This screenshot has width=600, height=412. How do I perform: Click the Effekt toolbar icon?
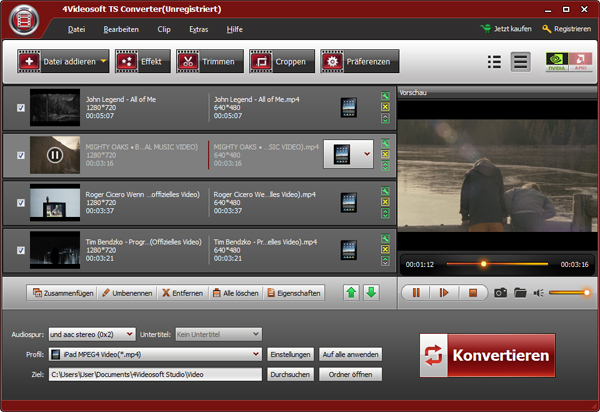[x=140, y=62]
